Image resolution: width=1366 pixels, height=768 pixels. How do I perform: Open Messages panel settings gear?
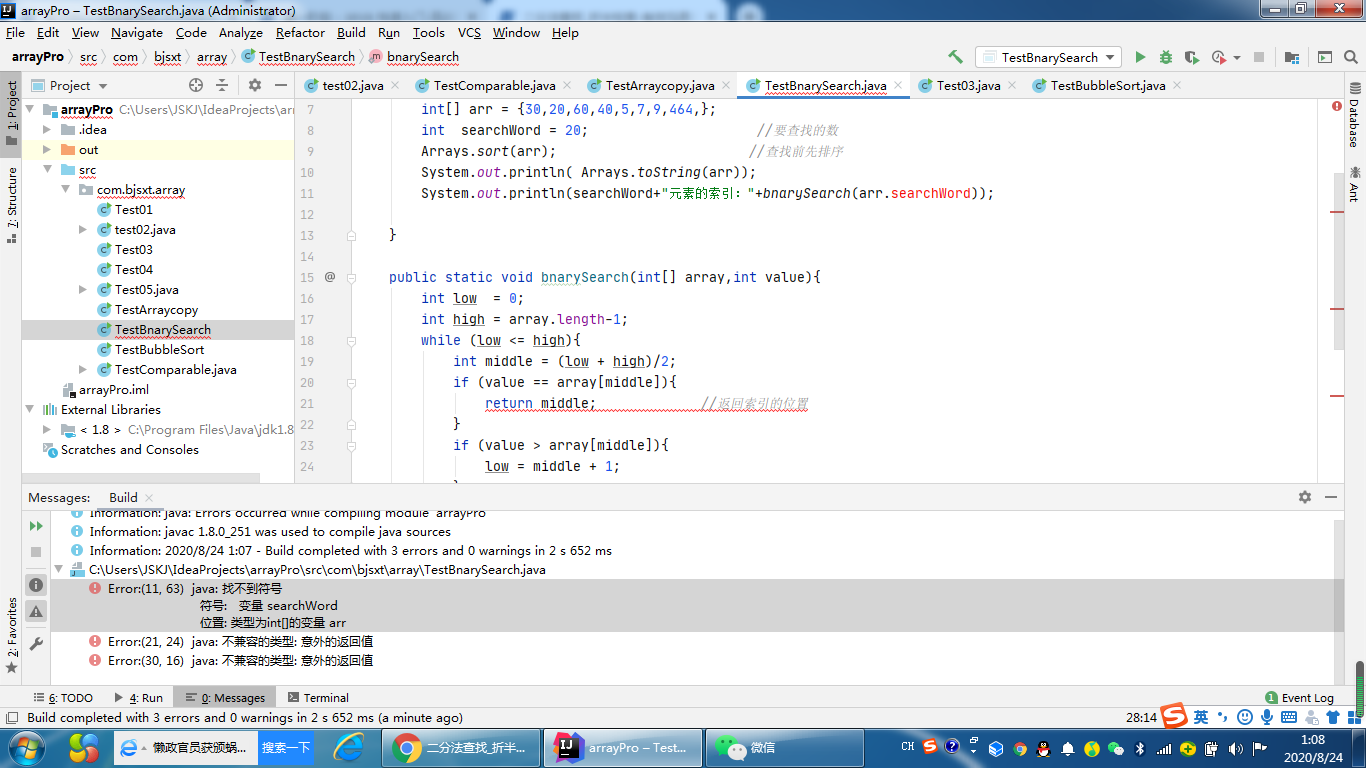(x=1305, y=497)
